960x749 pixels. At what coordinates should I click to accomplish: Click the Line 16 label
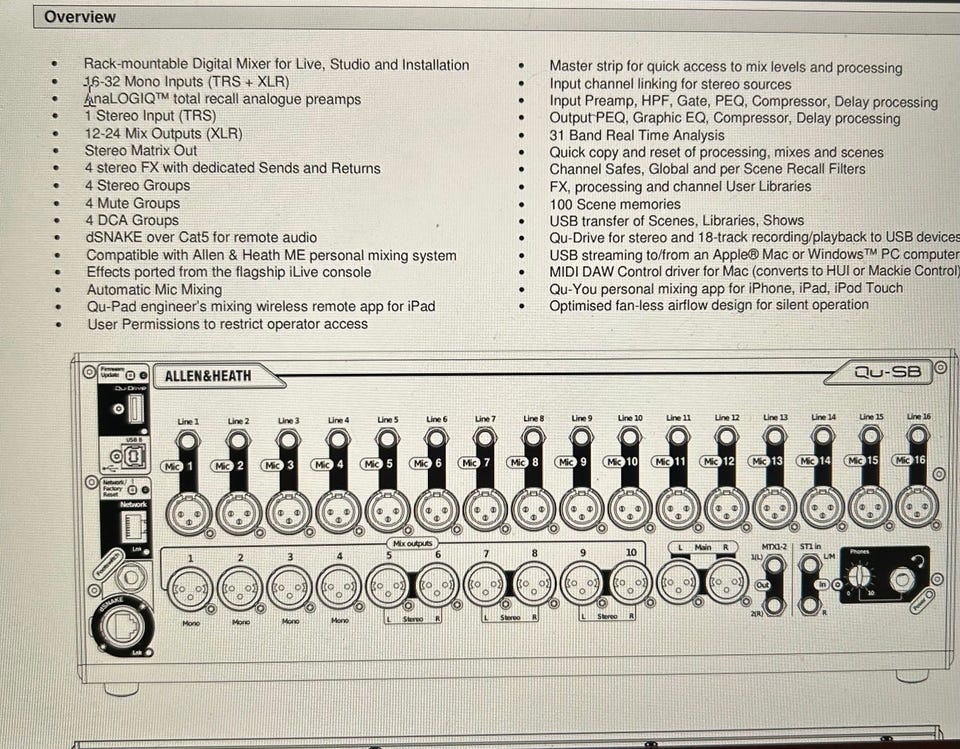point(918,416)
